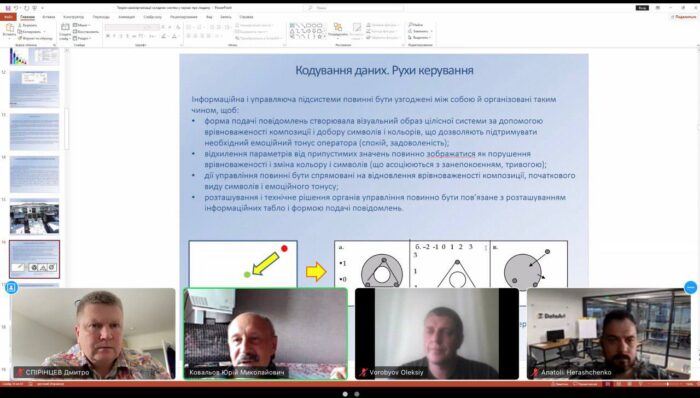Click the blue round button above Herashchenko video
Viewport: 700px width, 398px height.
(x=691, y=287)
